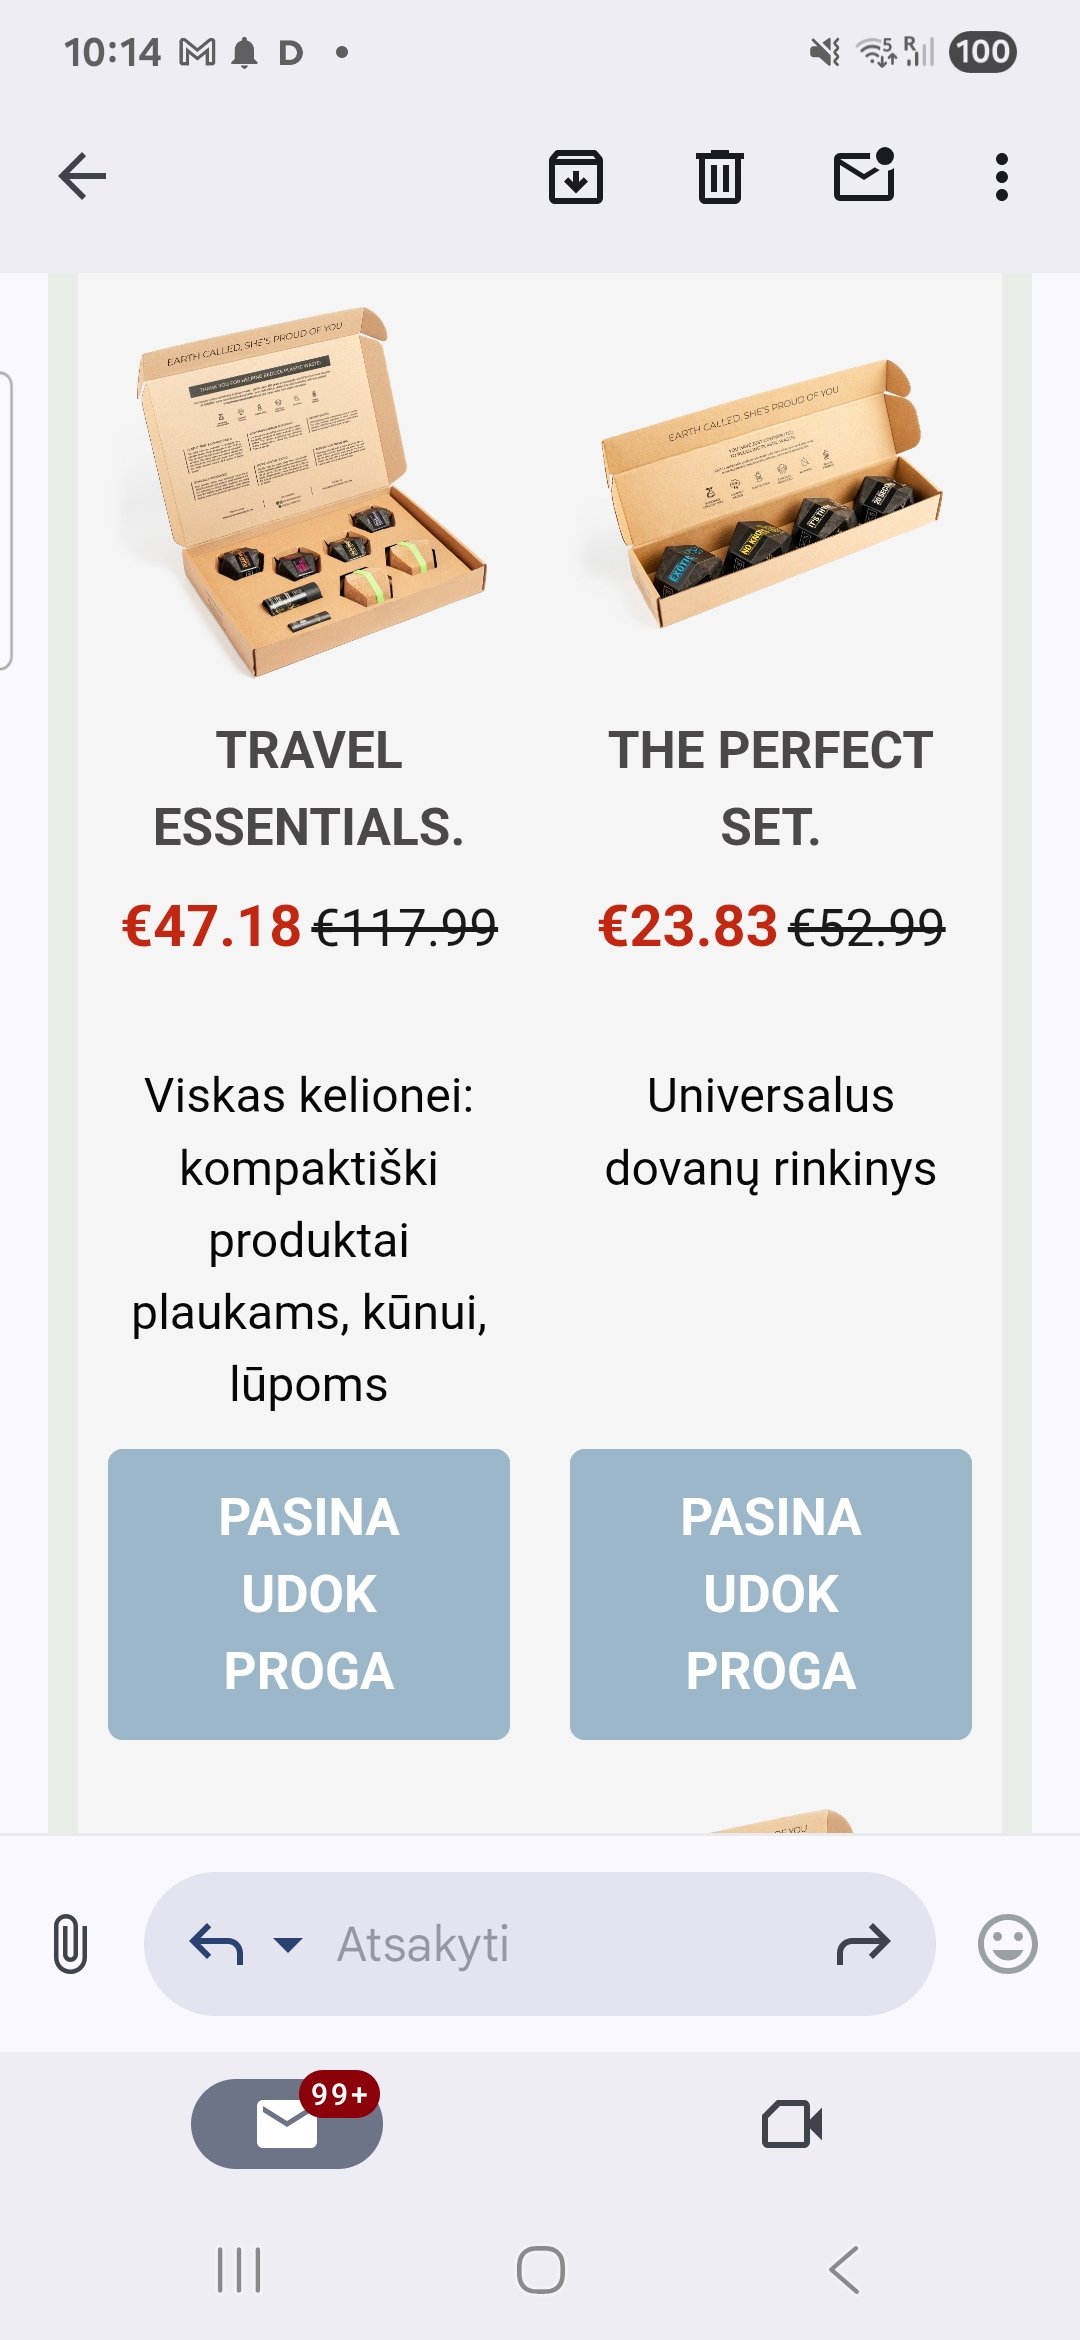Tap the Travel Essentials title link
This screenshot has width=1080, height=2340.
tap(309, 788)
